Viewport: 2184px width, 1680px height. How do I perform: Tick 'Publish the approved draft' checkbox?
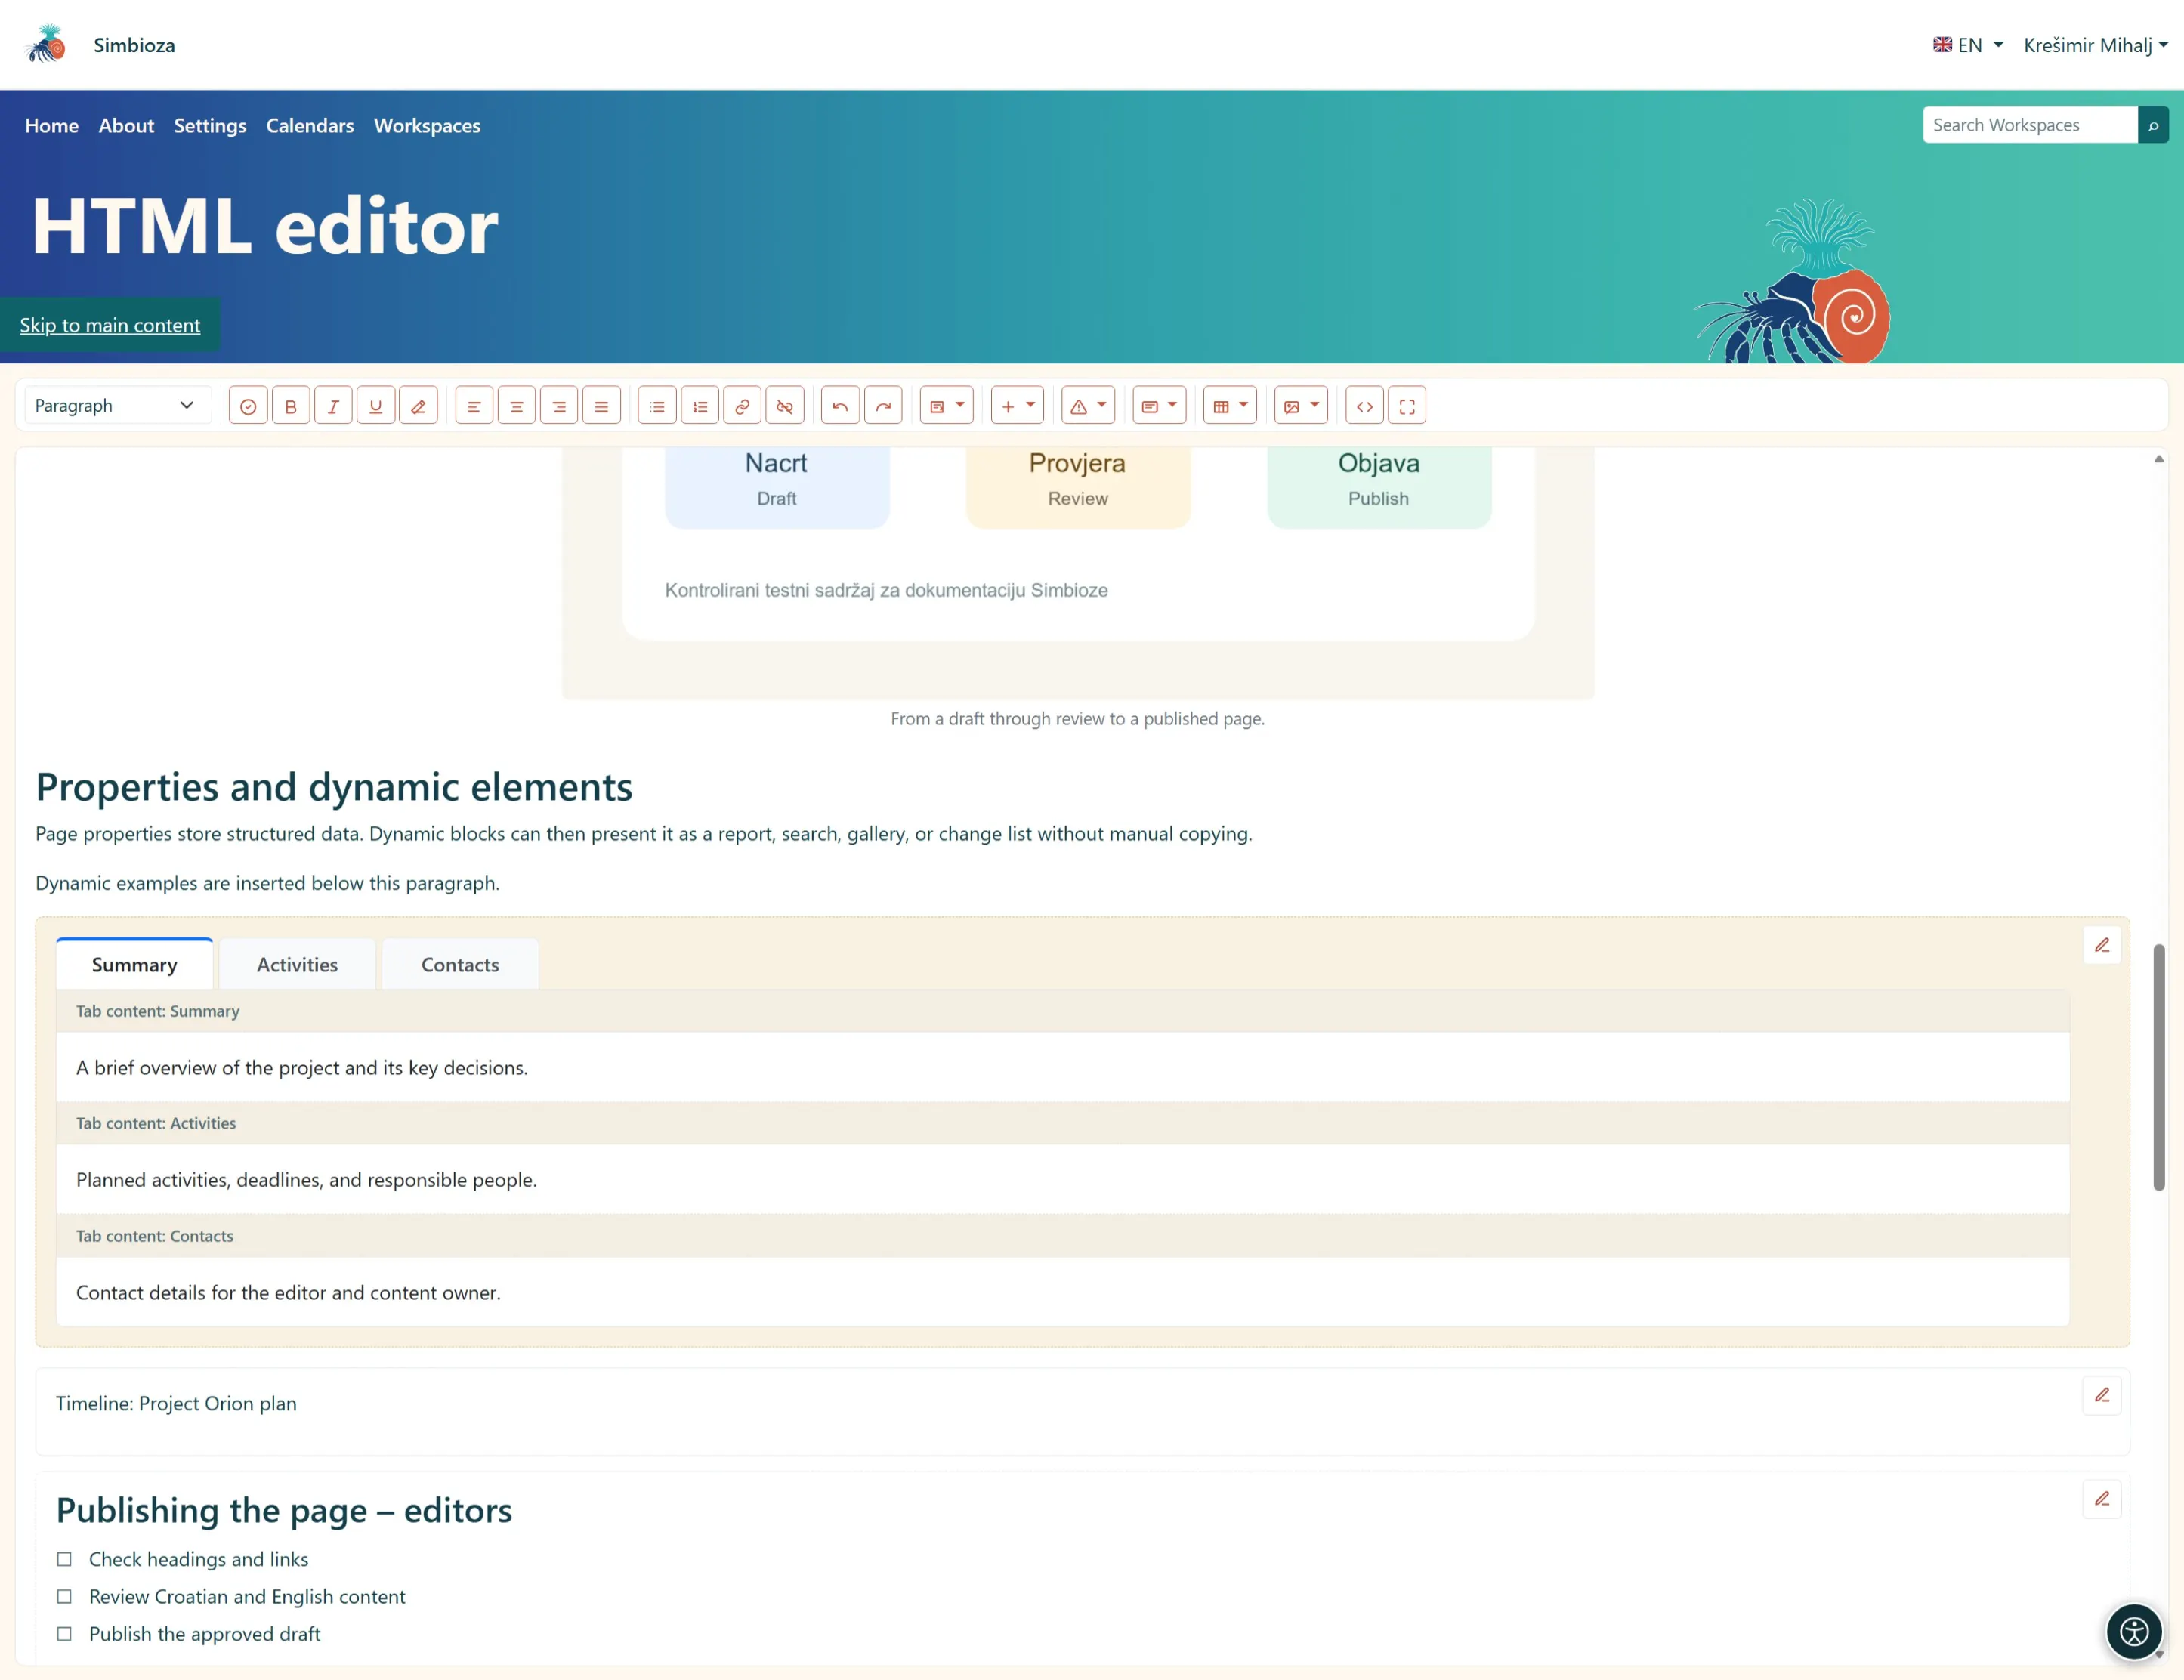click(x=64, y=1634)
